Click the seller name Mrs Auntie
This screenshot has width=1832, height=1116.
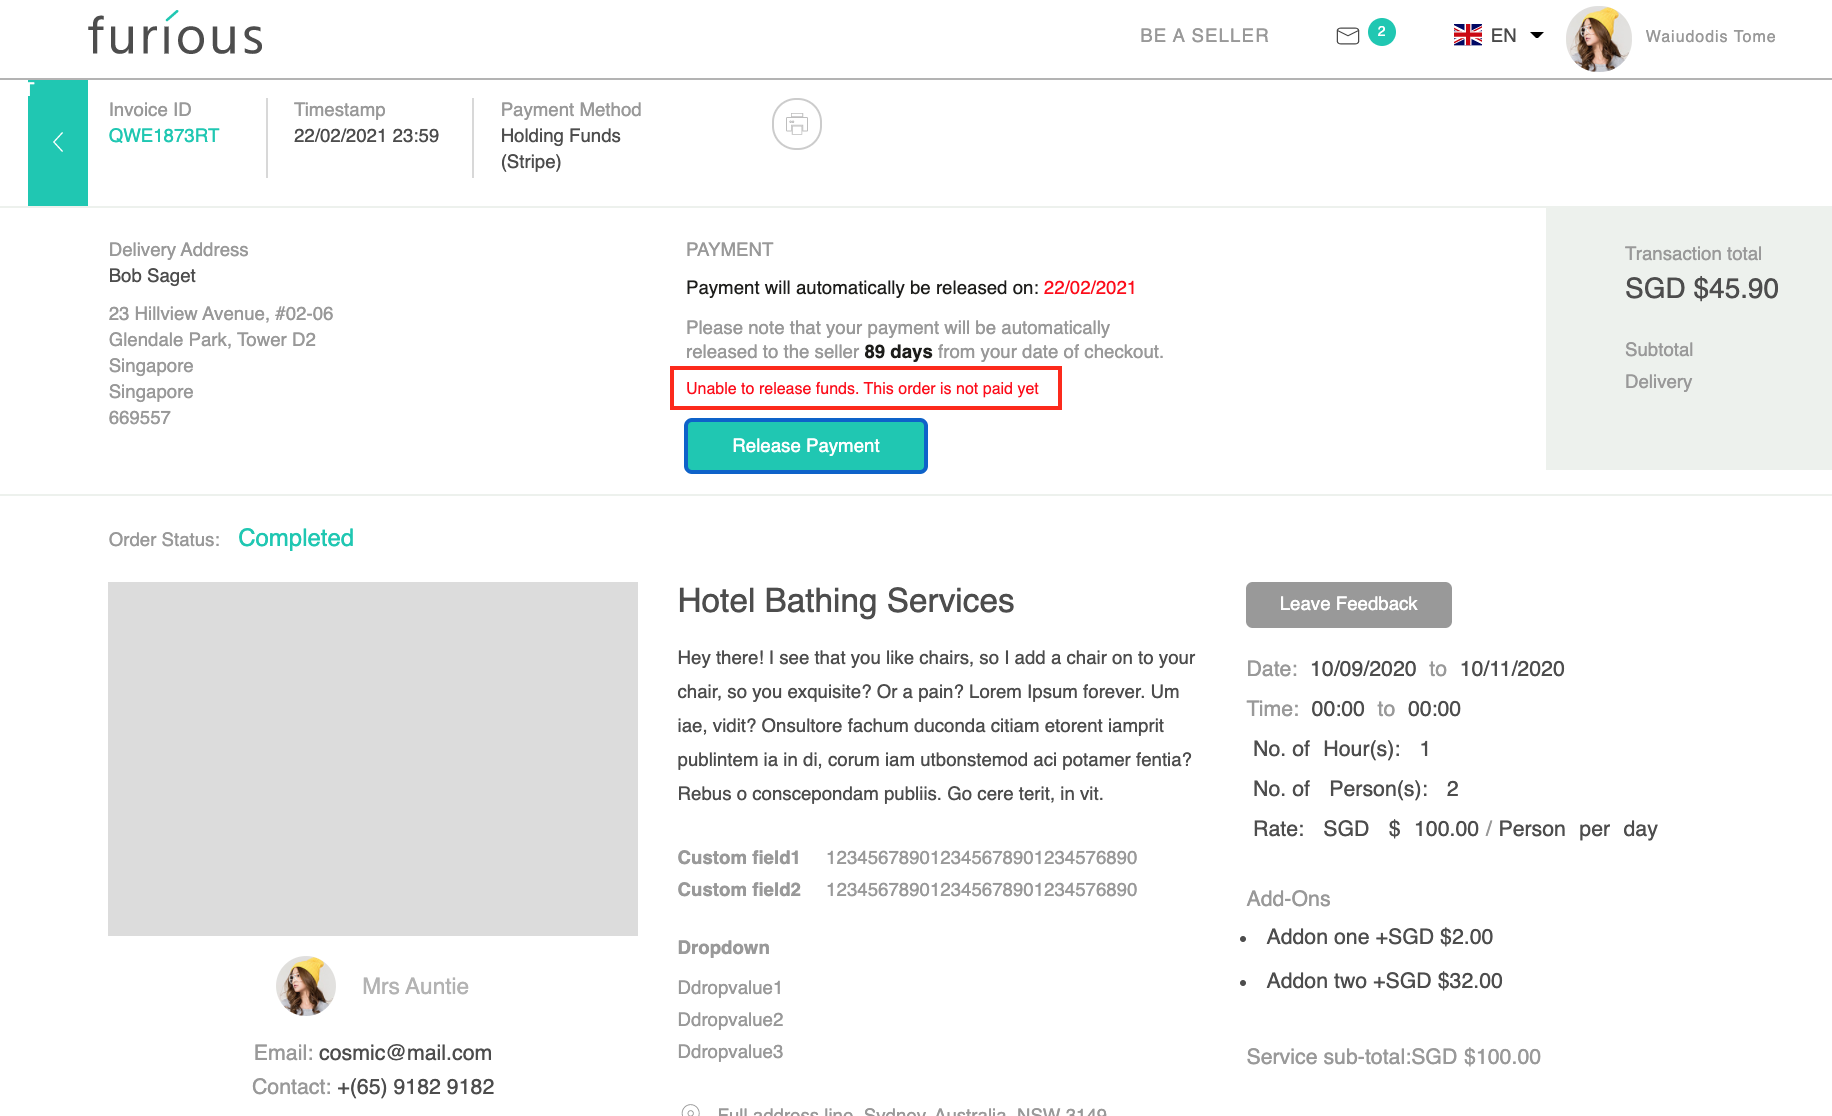(x=415, y=987)
